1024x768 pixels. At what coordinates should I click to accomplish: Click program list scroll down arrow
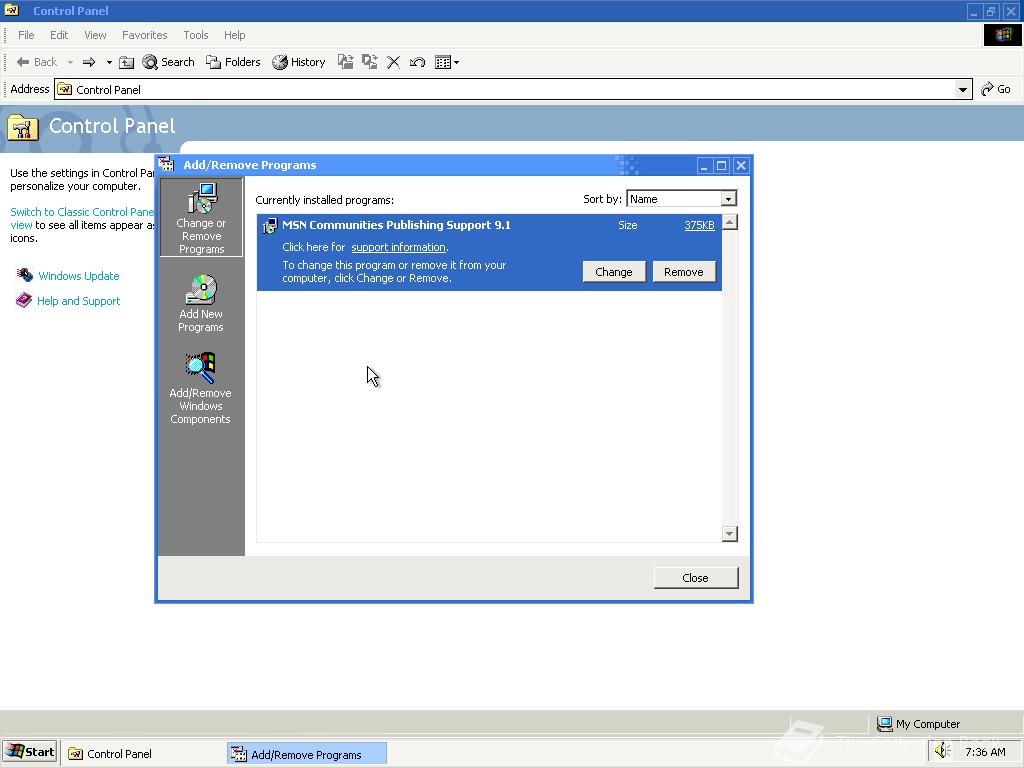pyautogui.click(x=729, y=534)
